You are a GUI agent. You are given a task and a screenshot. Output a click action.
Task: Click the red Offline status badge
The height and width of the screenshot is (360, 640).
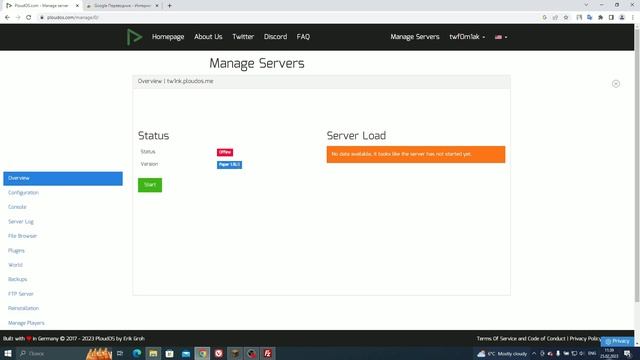tap(225, 152)
